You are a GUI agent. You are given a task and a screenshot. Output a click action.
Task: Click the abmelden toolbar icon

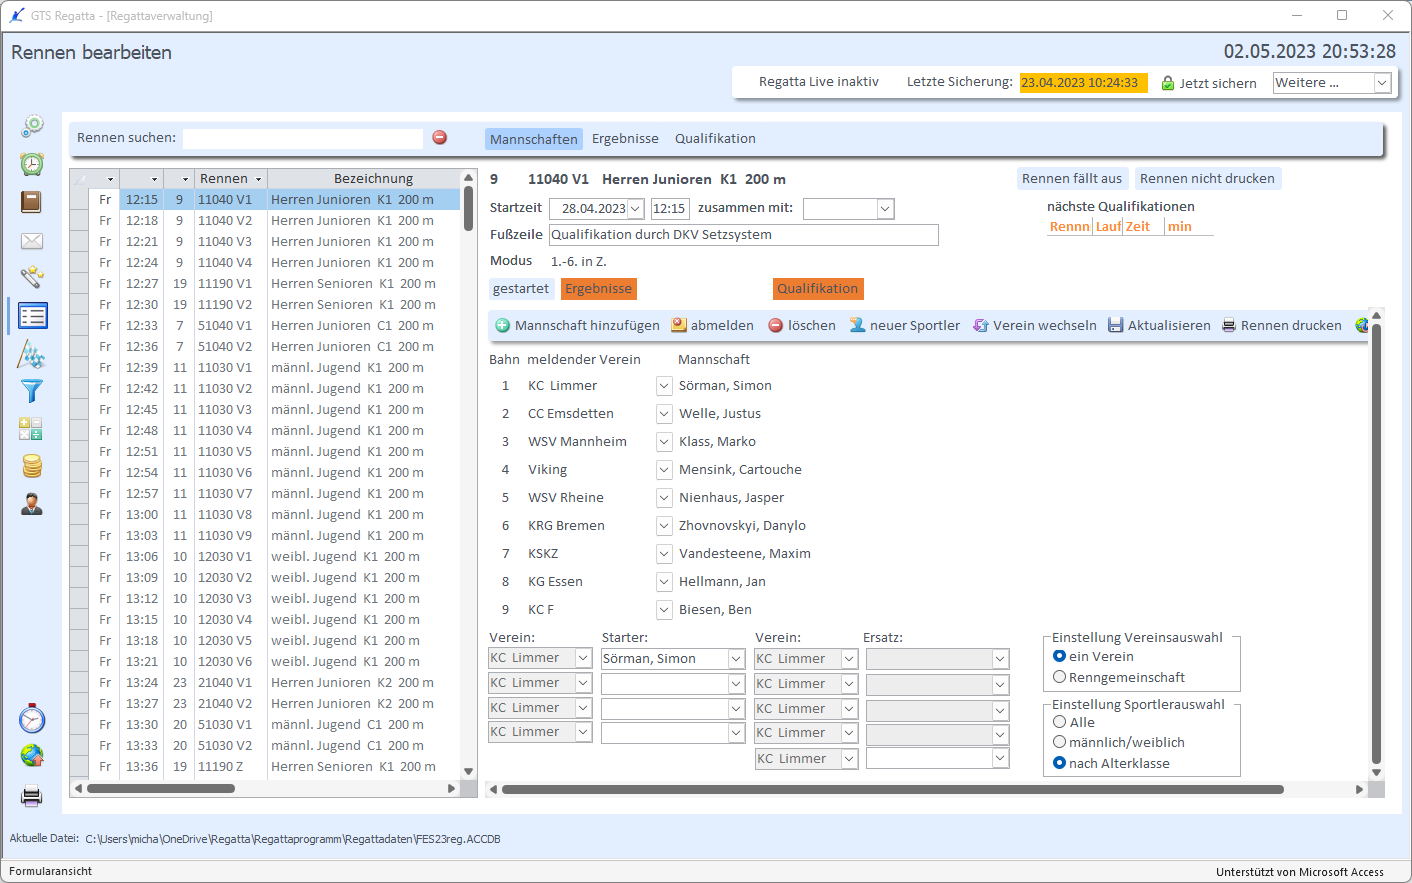click(679, 325)
